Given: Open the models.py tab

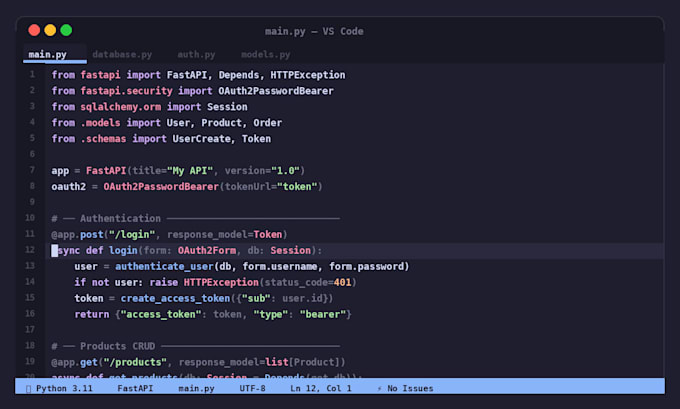Looking at the screenshot, I should (265, 54).
